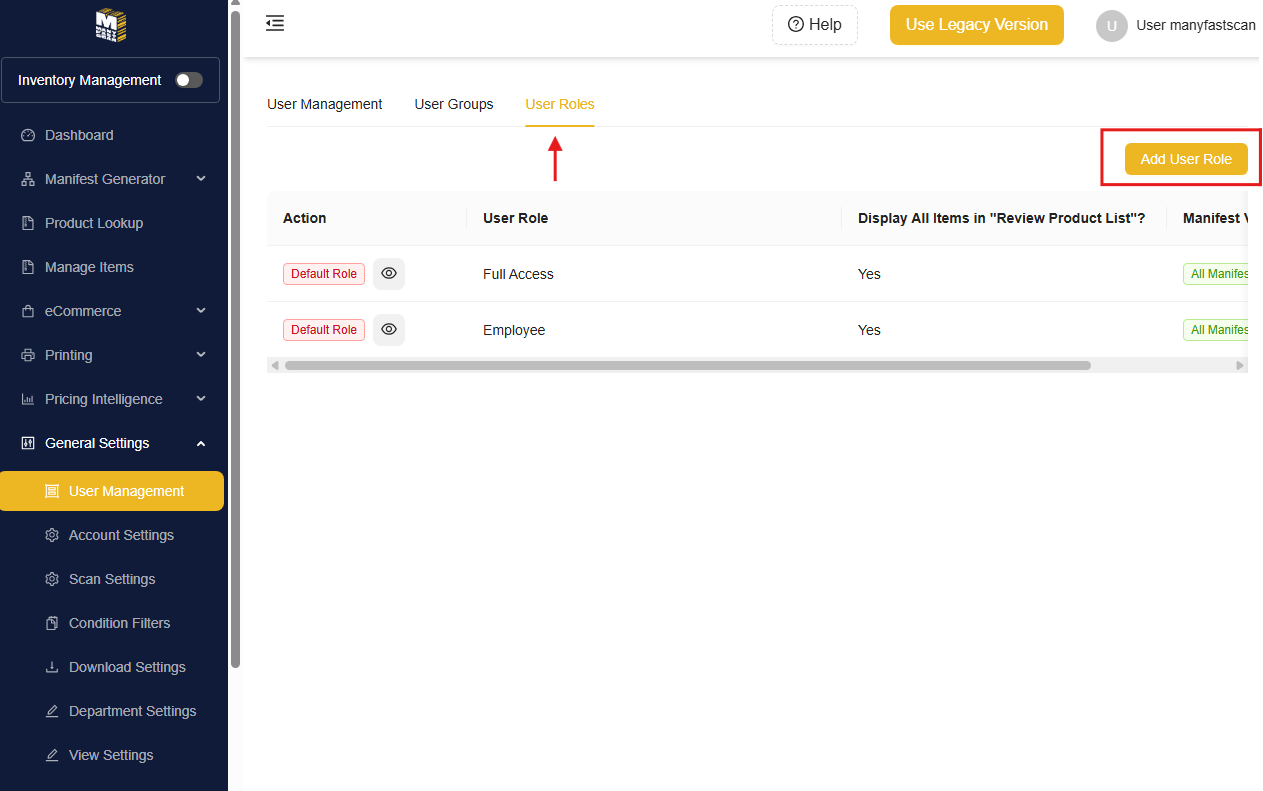This screenshot has height=791, width=1263.
Task: Click the Condition Filters clipboard icon
Action: point(52,623)
